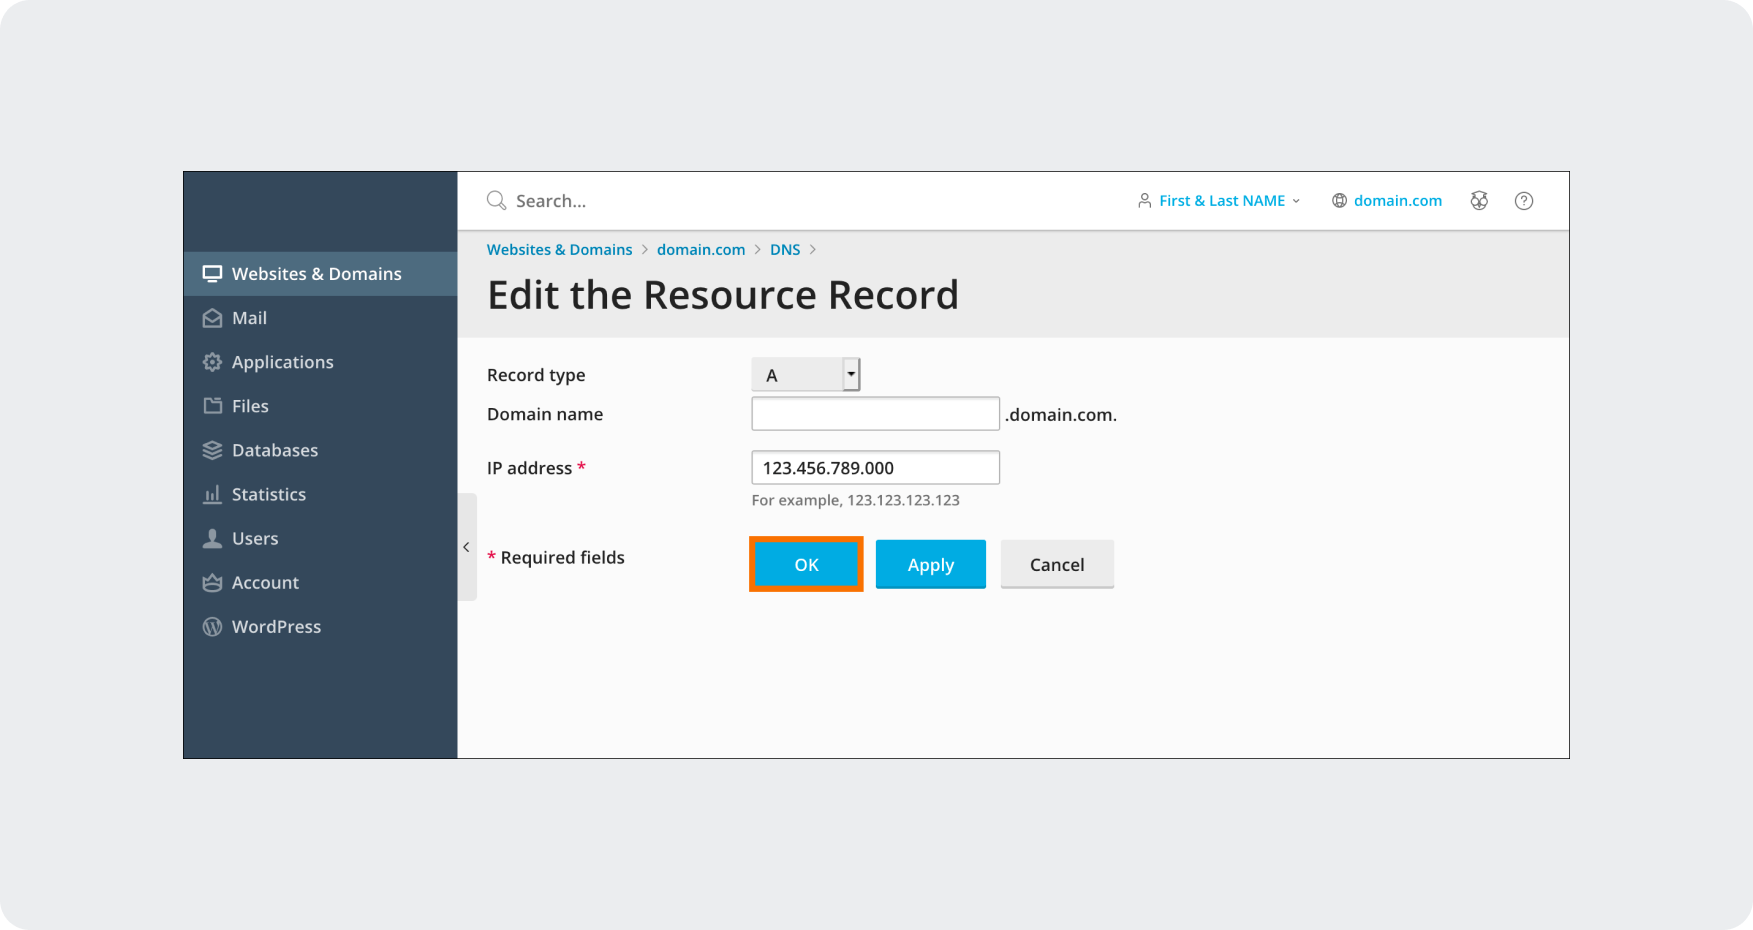Image resolution: width=1753 pixels, height=930 pixels.
Task: Click the Mail envelope icon in sidebar
Action: click(x=212, y=318)
